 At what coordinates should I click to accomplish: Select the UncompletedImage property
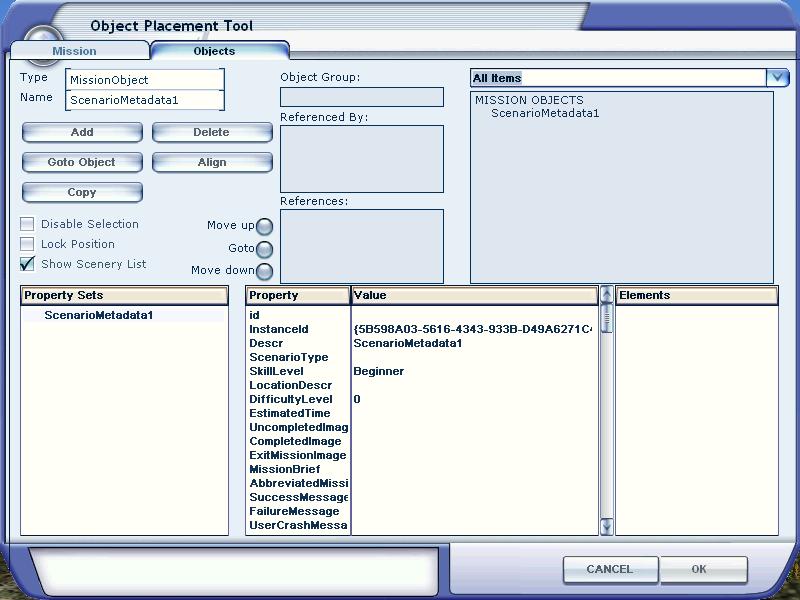pyautogui.click(x=299, y=428)
